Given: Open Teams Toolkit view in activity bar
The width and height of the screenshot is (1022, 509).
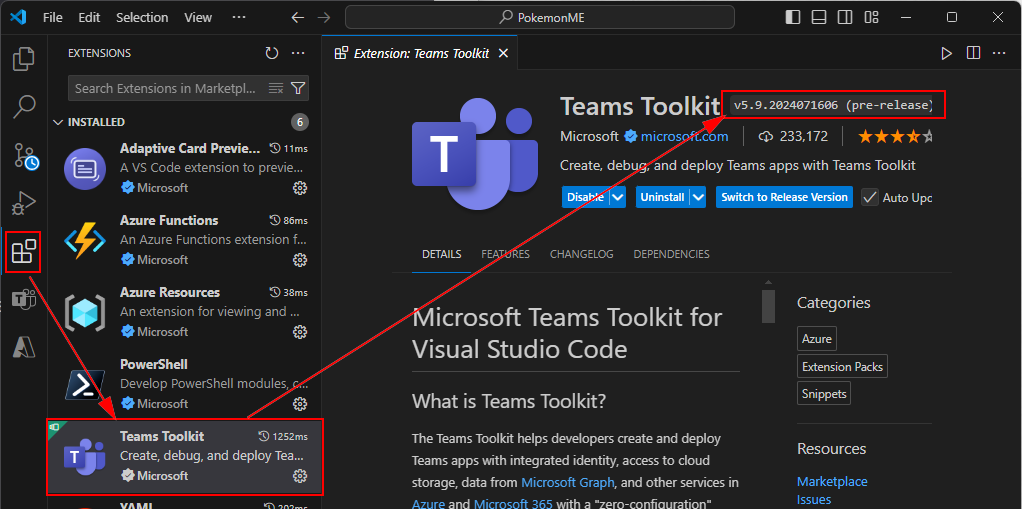Looking at the screenshot, I should tap(23, 300).
